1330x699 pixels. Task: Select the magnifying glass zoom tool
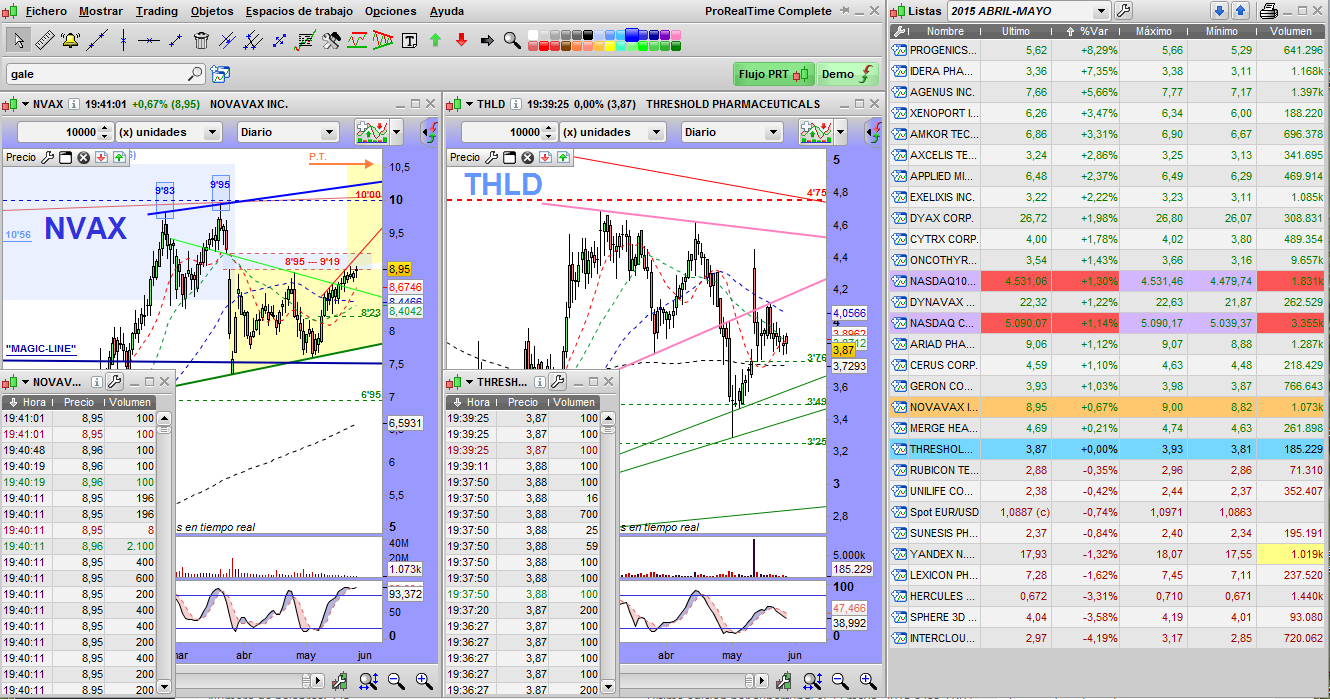512,40
